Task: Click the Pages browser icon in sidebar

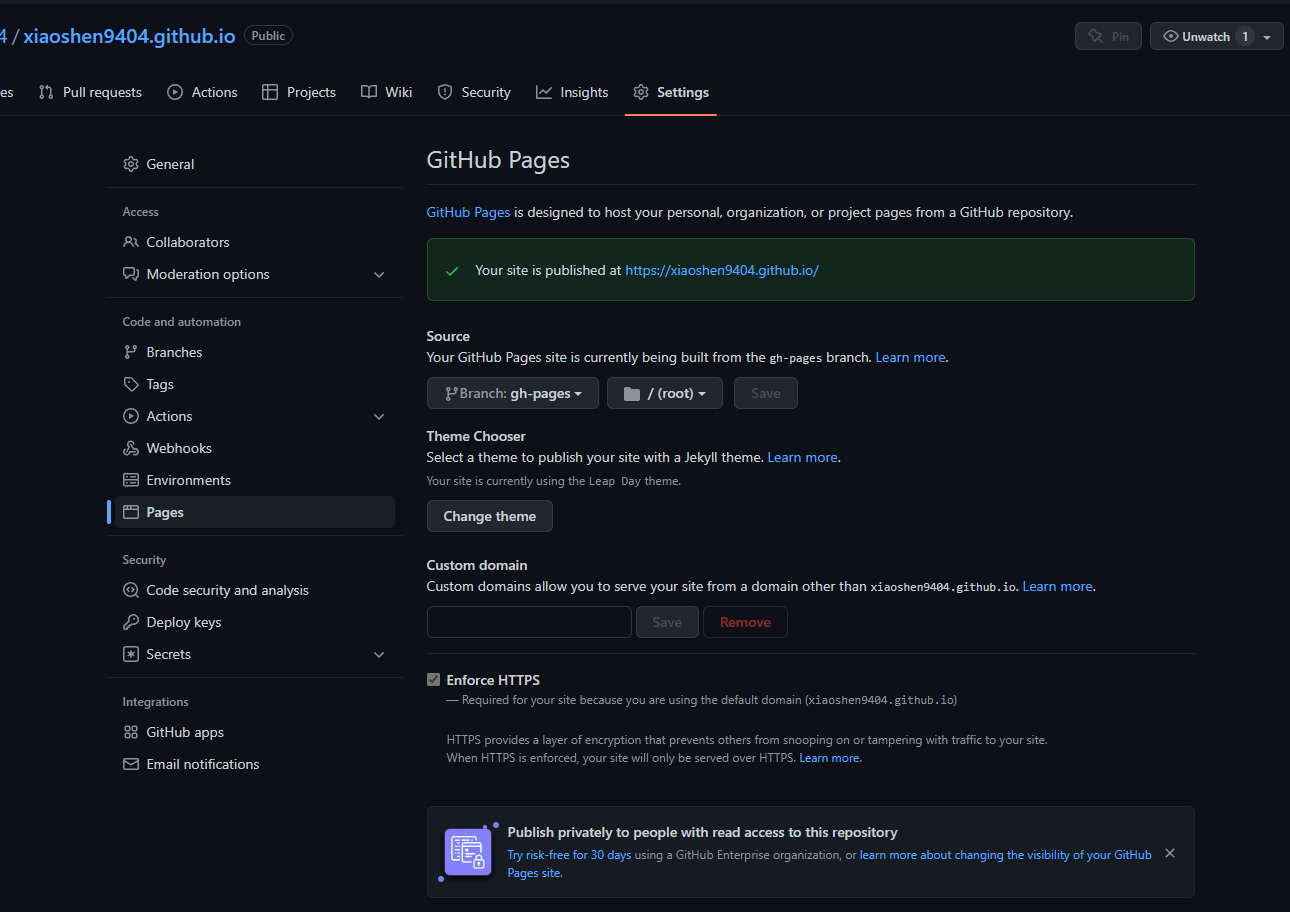Action: [x=131, y=512]
